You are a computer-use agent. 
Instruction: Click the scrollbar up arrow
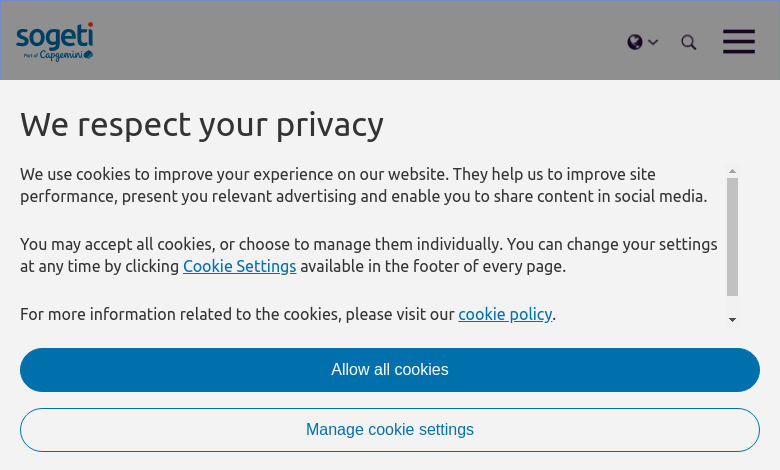pyautogui.click(x=733, y=172)
